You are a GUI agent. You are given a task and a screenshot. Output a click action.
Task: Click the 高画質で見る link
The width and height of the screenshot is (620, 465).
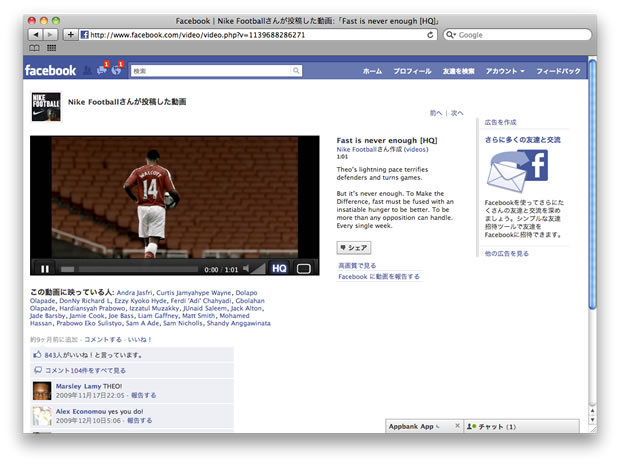tap(357, 265)
